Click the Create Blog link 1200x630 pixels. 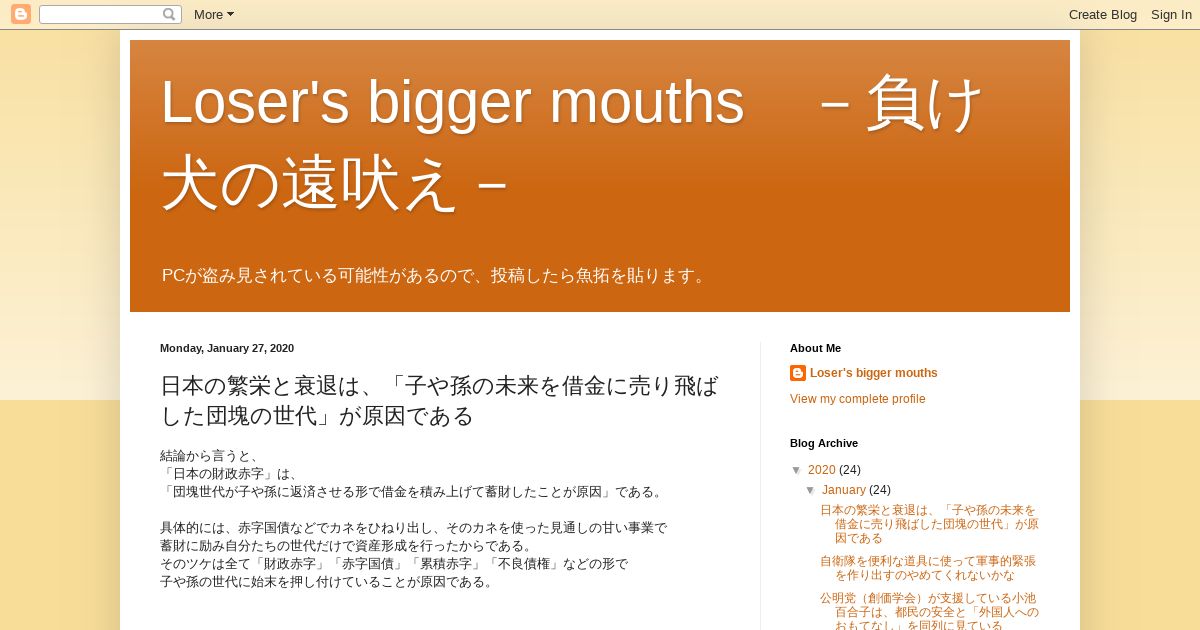coord(1103,14)
